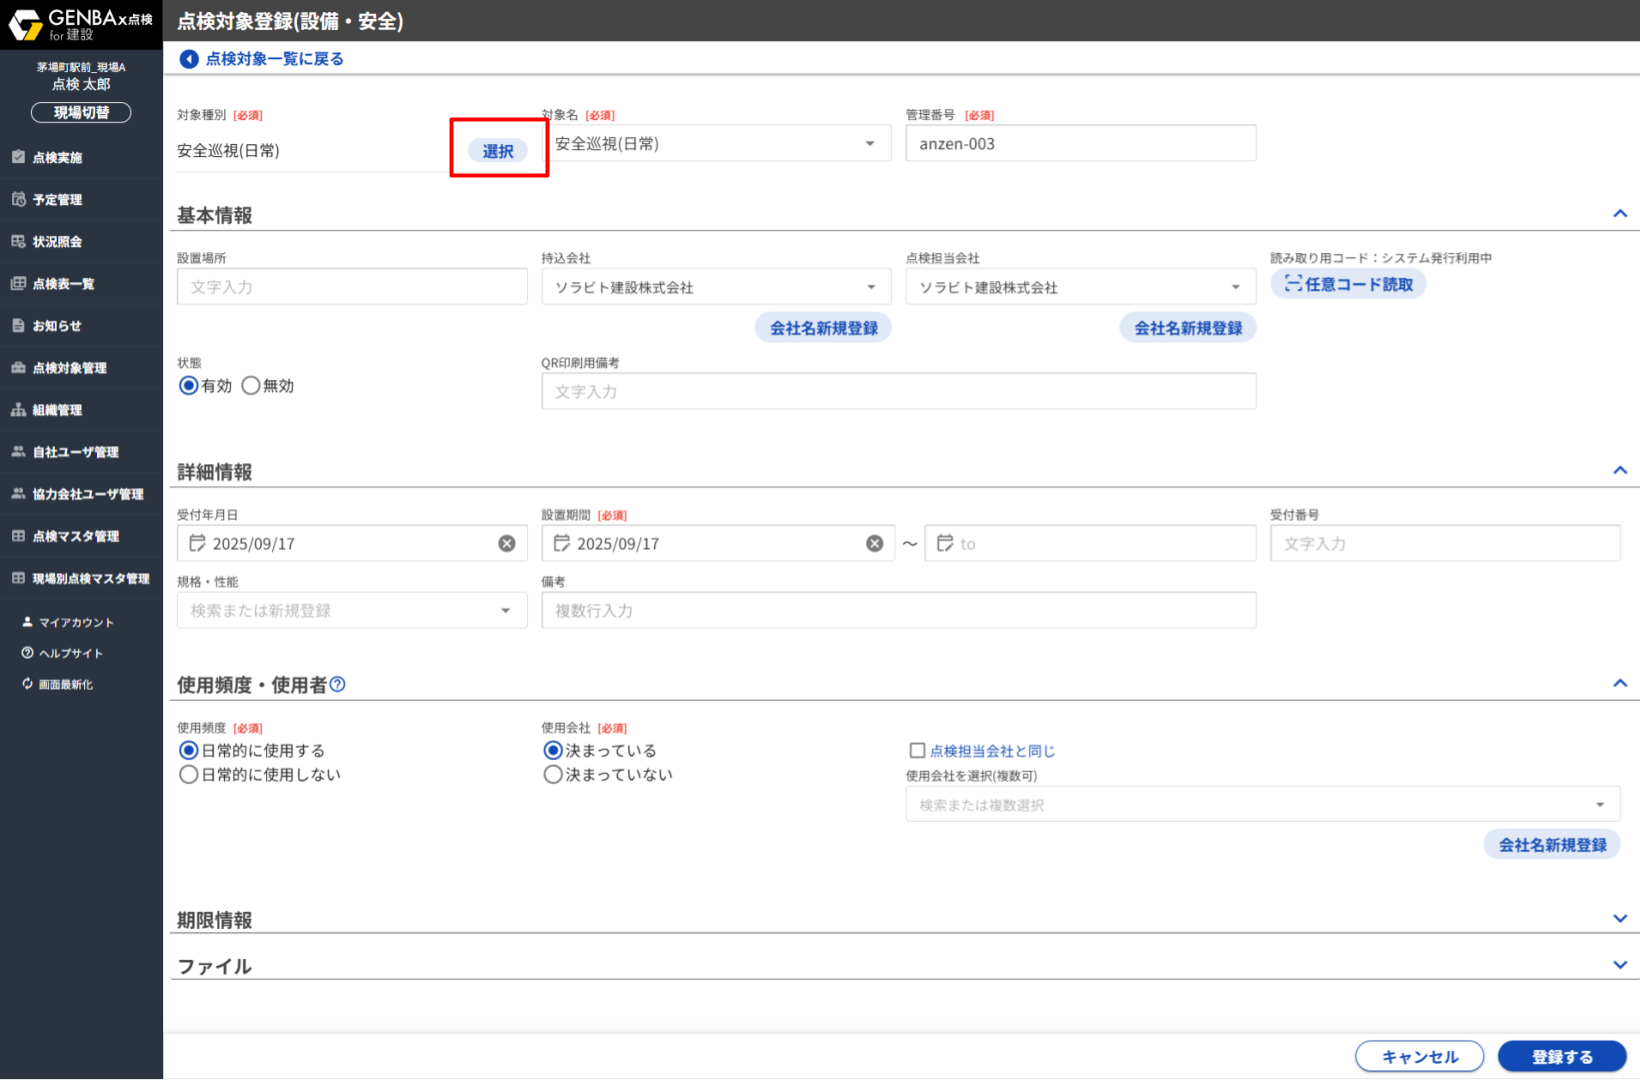Clear the 受付年月日 date with the X icon
Viewport: 1640px width, 1080px height.
click(507, 543)
